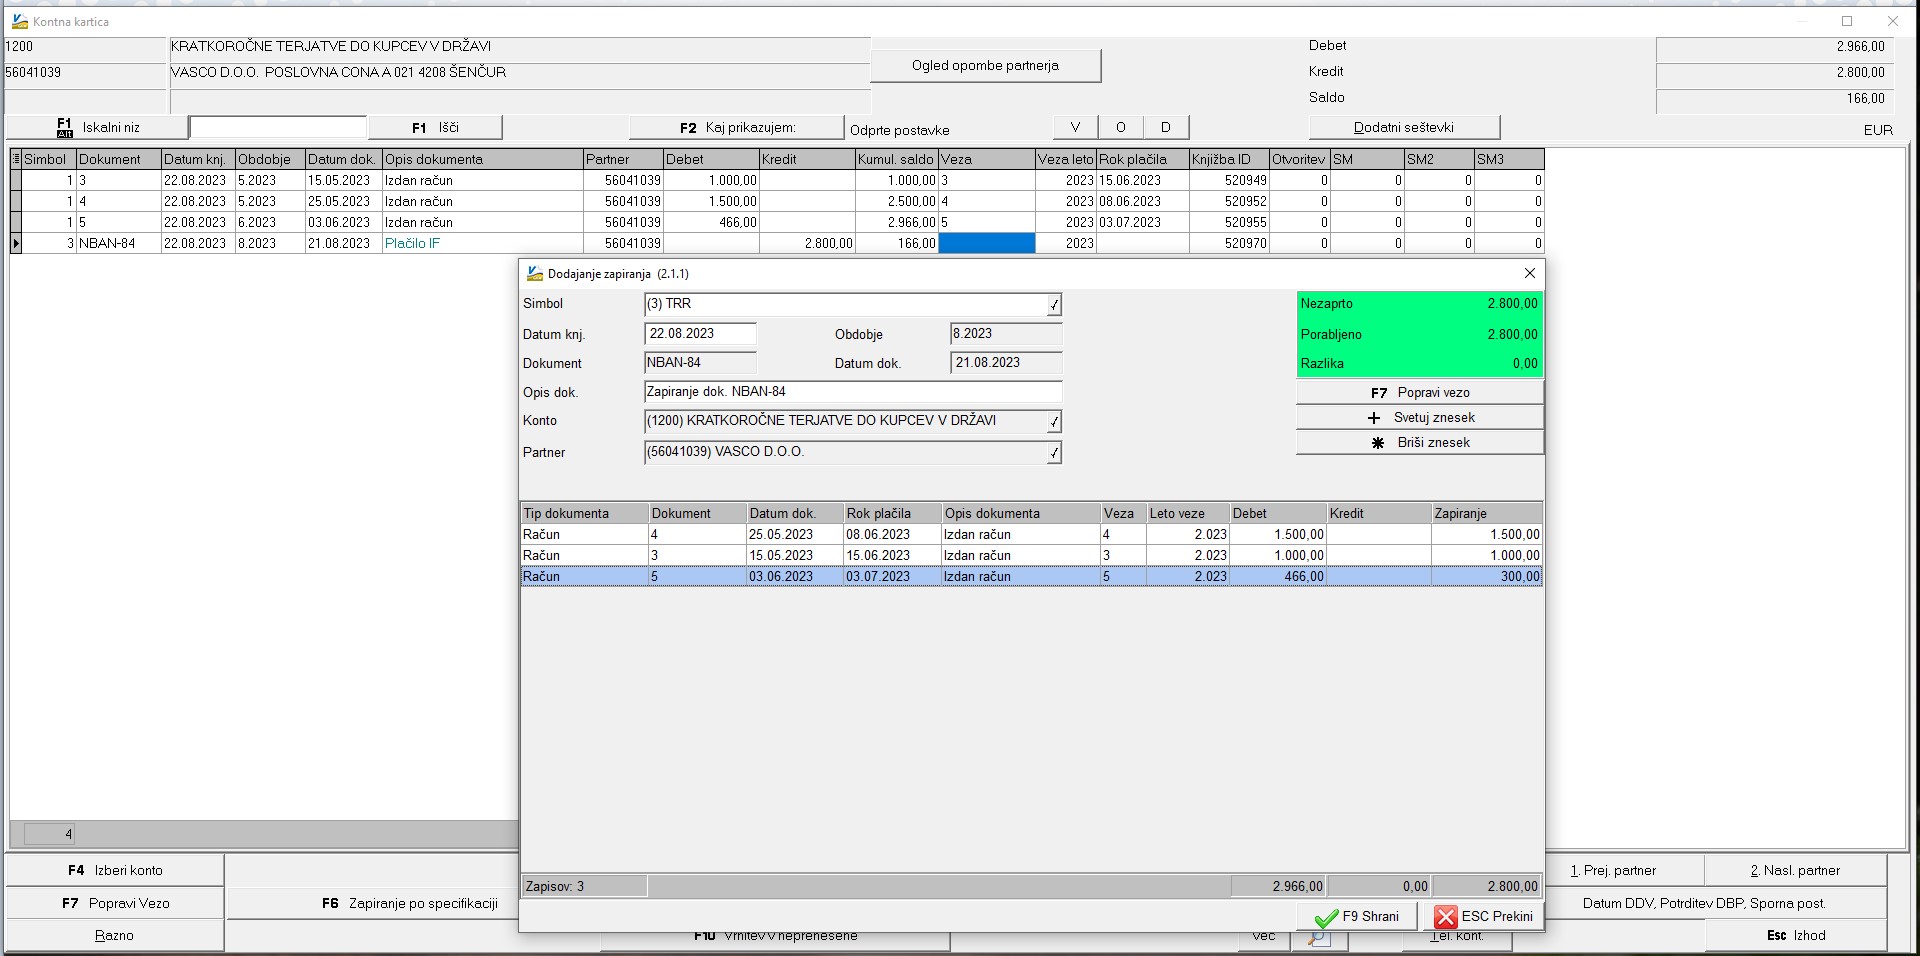Select Račun row with document 4 in dialog
Image resolution: width=1920 pixels, height=956 pixels.
(x=1031, y=534)
